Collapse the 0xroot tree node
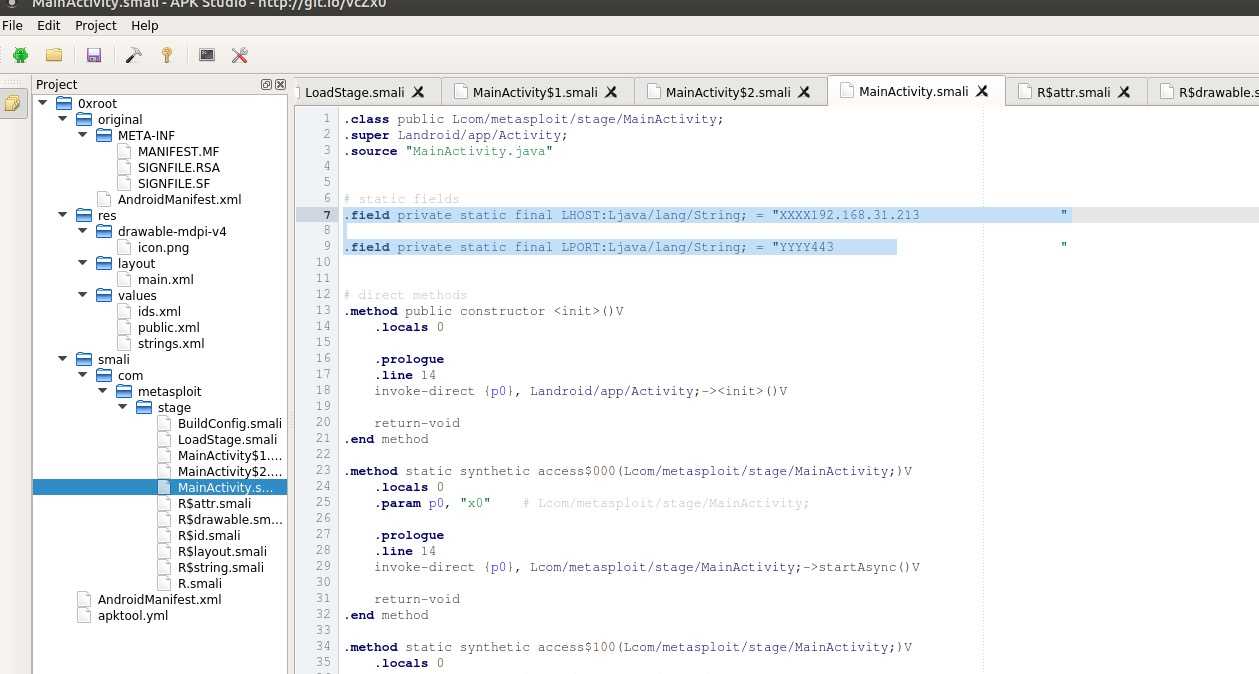Image resolution: width=1259 pixels, height=674 pixels. [43, 103]
